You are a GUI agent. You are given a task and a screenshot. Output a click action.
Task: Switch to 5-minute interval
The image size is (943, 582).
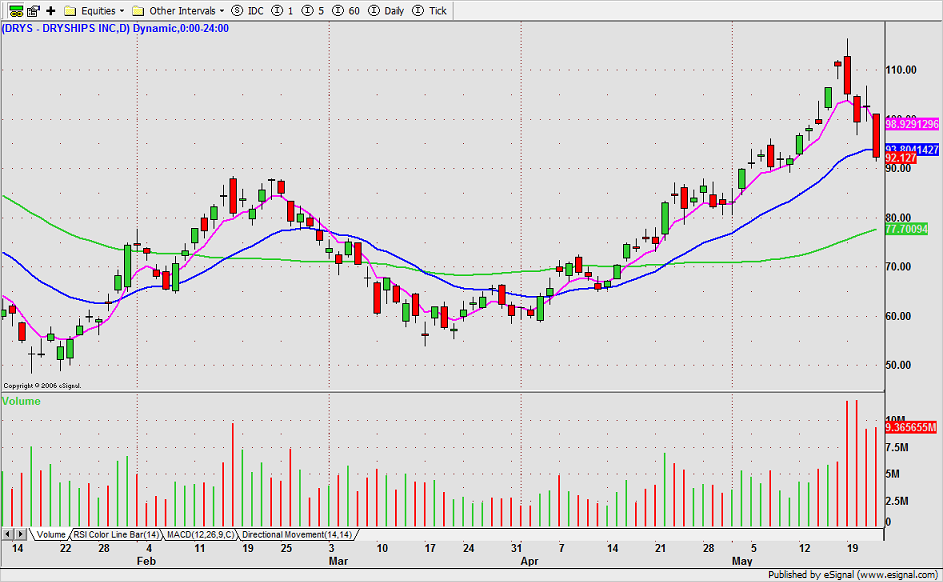pos(313,11)
